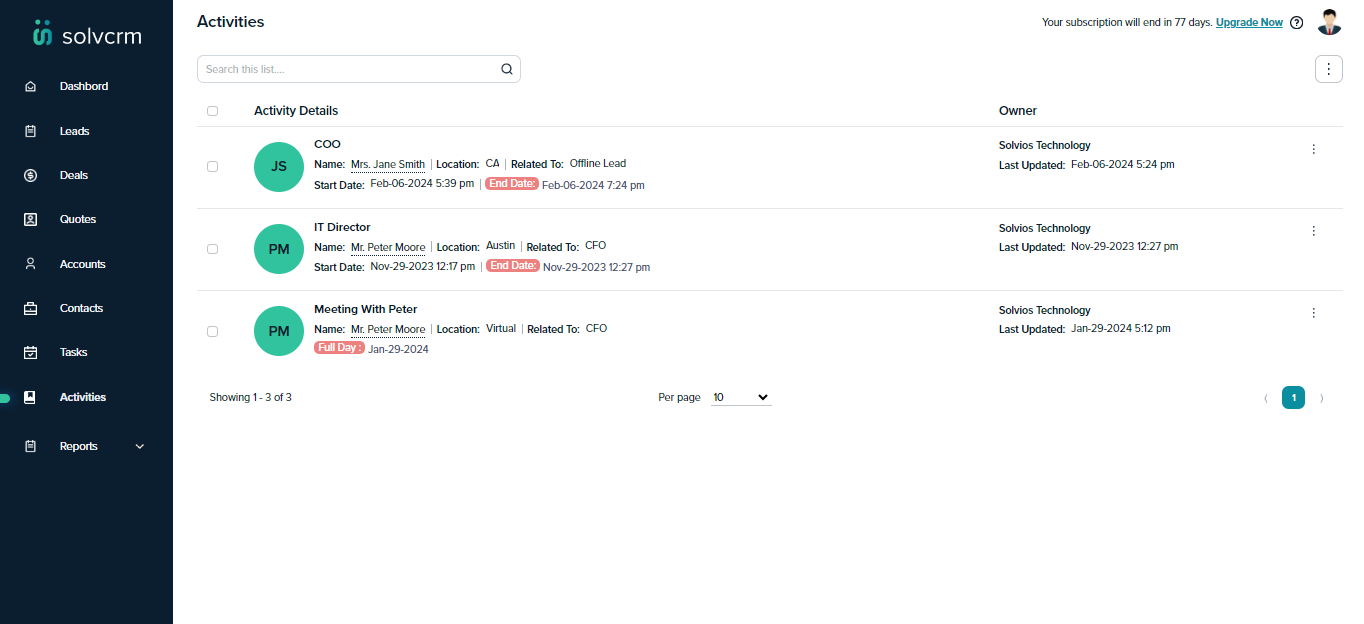1364x624 pixels.
Task: Click the Activities book icon
Action: (31, 397)
